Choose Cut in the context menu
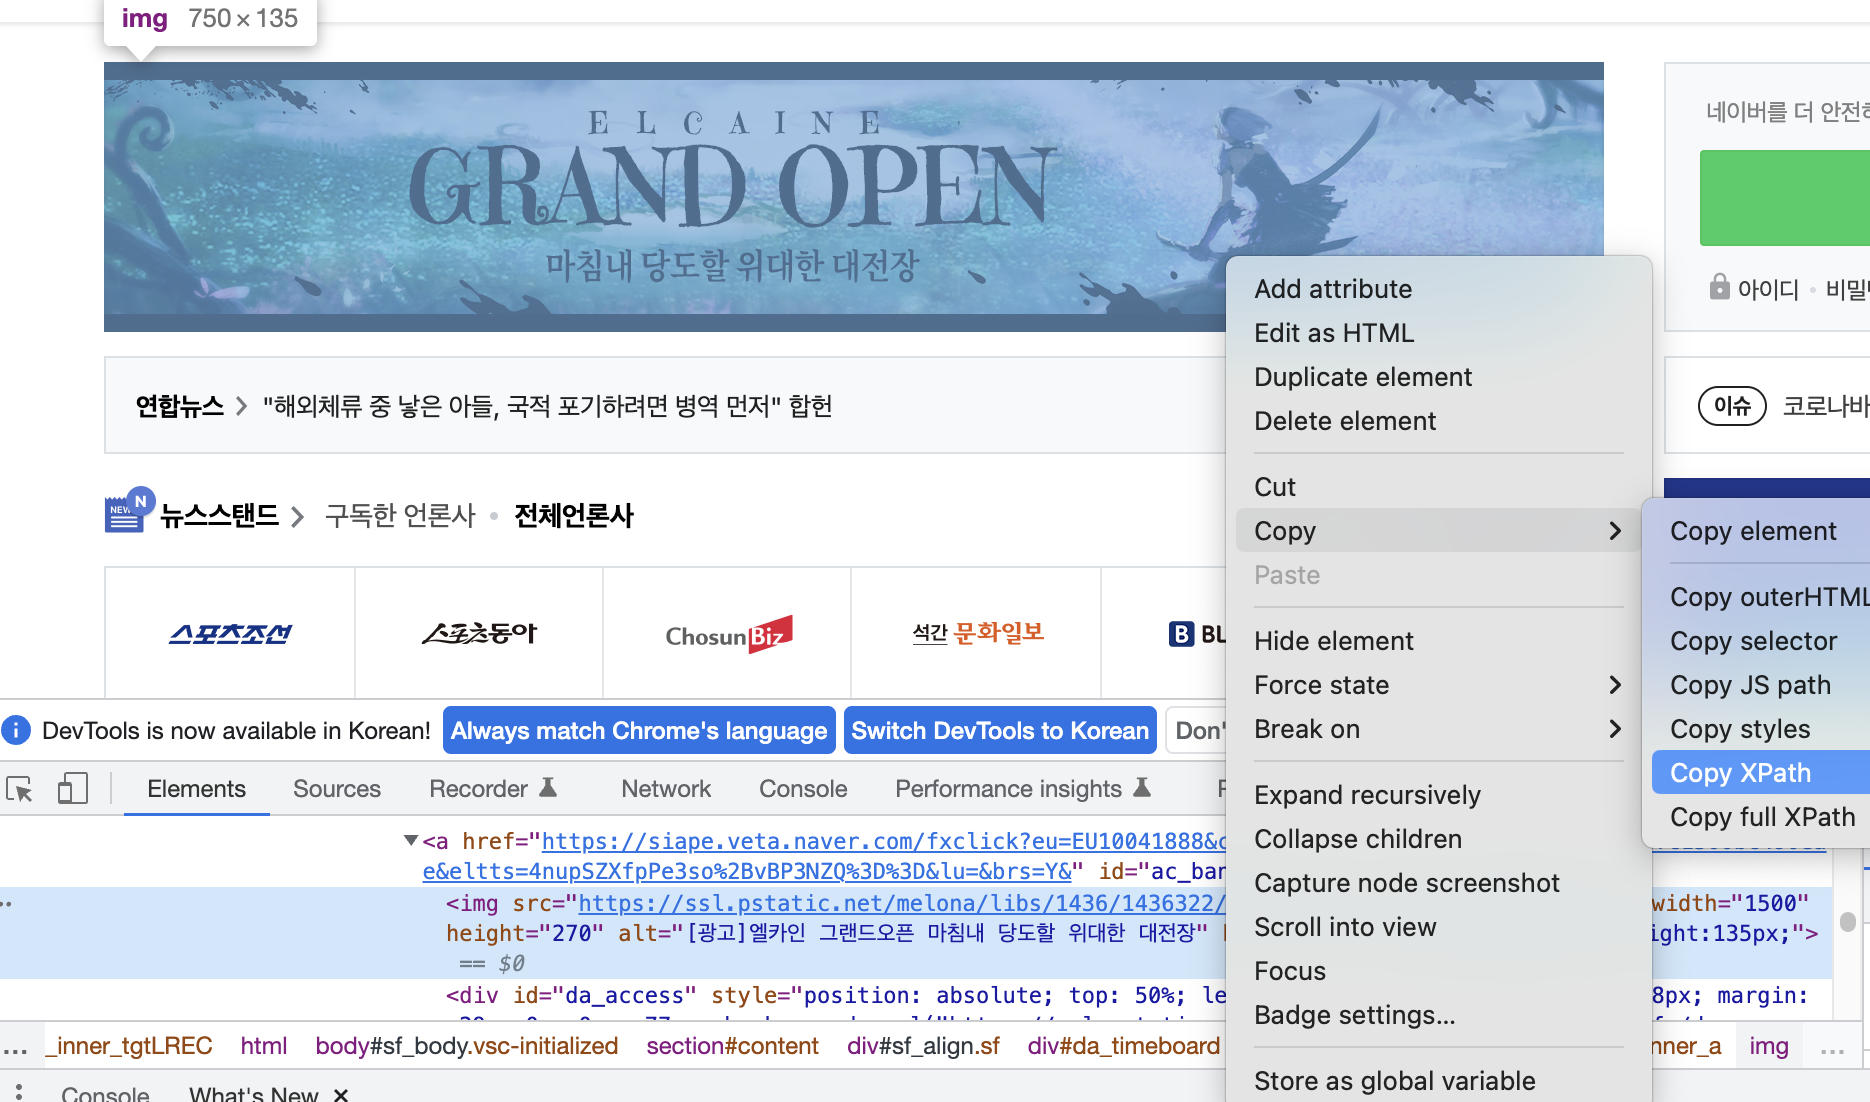Viewport: 1870px width, 1102px height. click(1438, 486)
